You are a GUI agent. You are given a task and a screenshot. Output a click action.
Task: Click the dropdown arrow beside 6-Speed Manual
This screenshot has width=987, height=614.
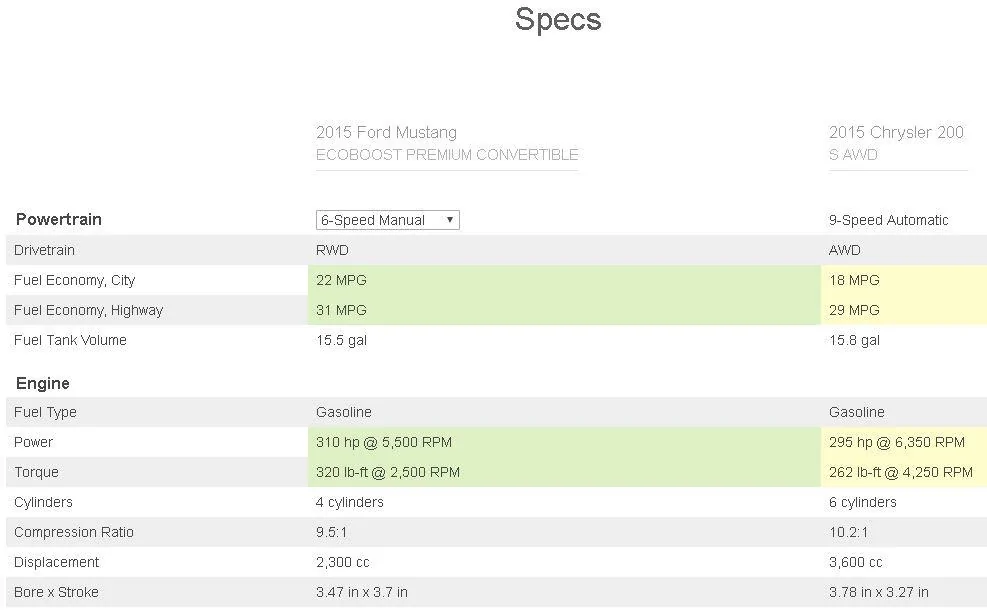(449, 220)
